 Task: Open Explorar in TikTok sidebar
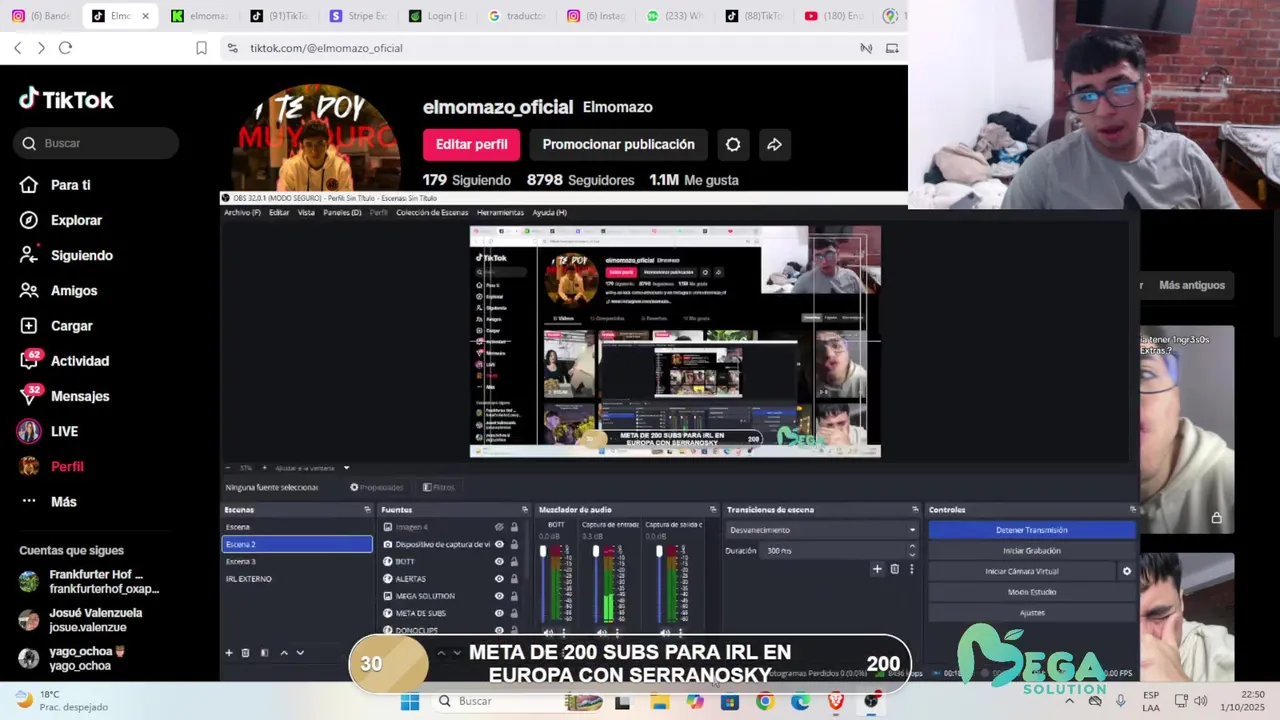click(x=61, y=220)
